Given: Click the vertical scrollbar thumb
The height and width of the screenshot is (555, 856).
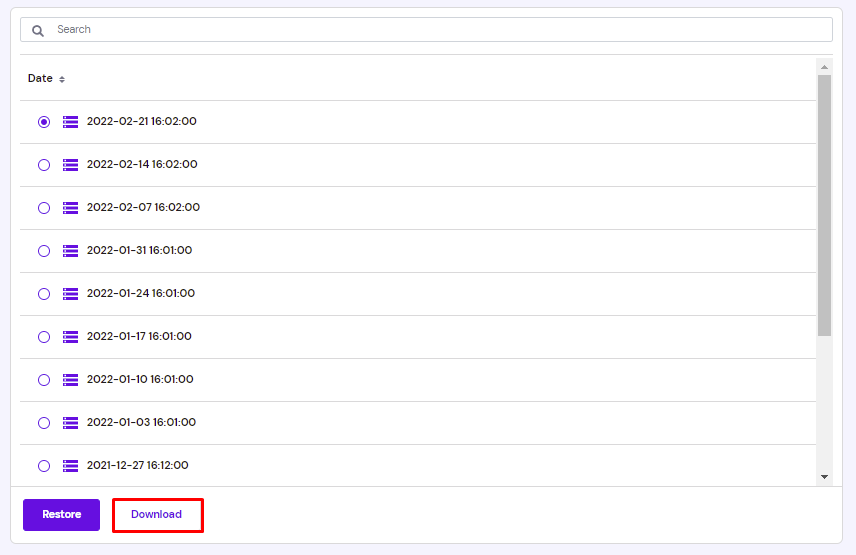Looking at the screenshot, I should pos(824,206).
